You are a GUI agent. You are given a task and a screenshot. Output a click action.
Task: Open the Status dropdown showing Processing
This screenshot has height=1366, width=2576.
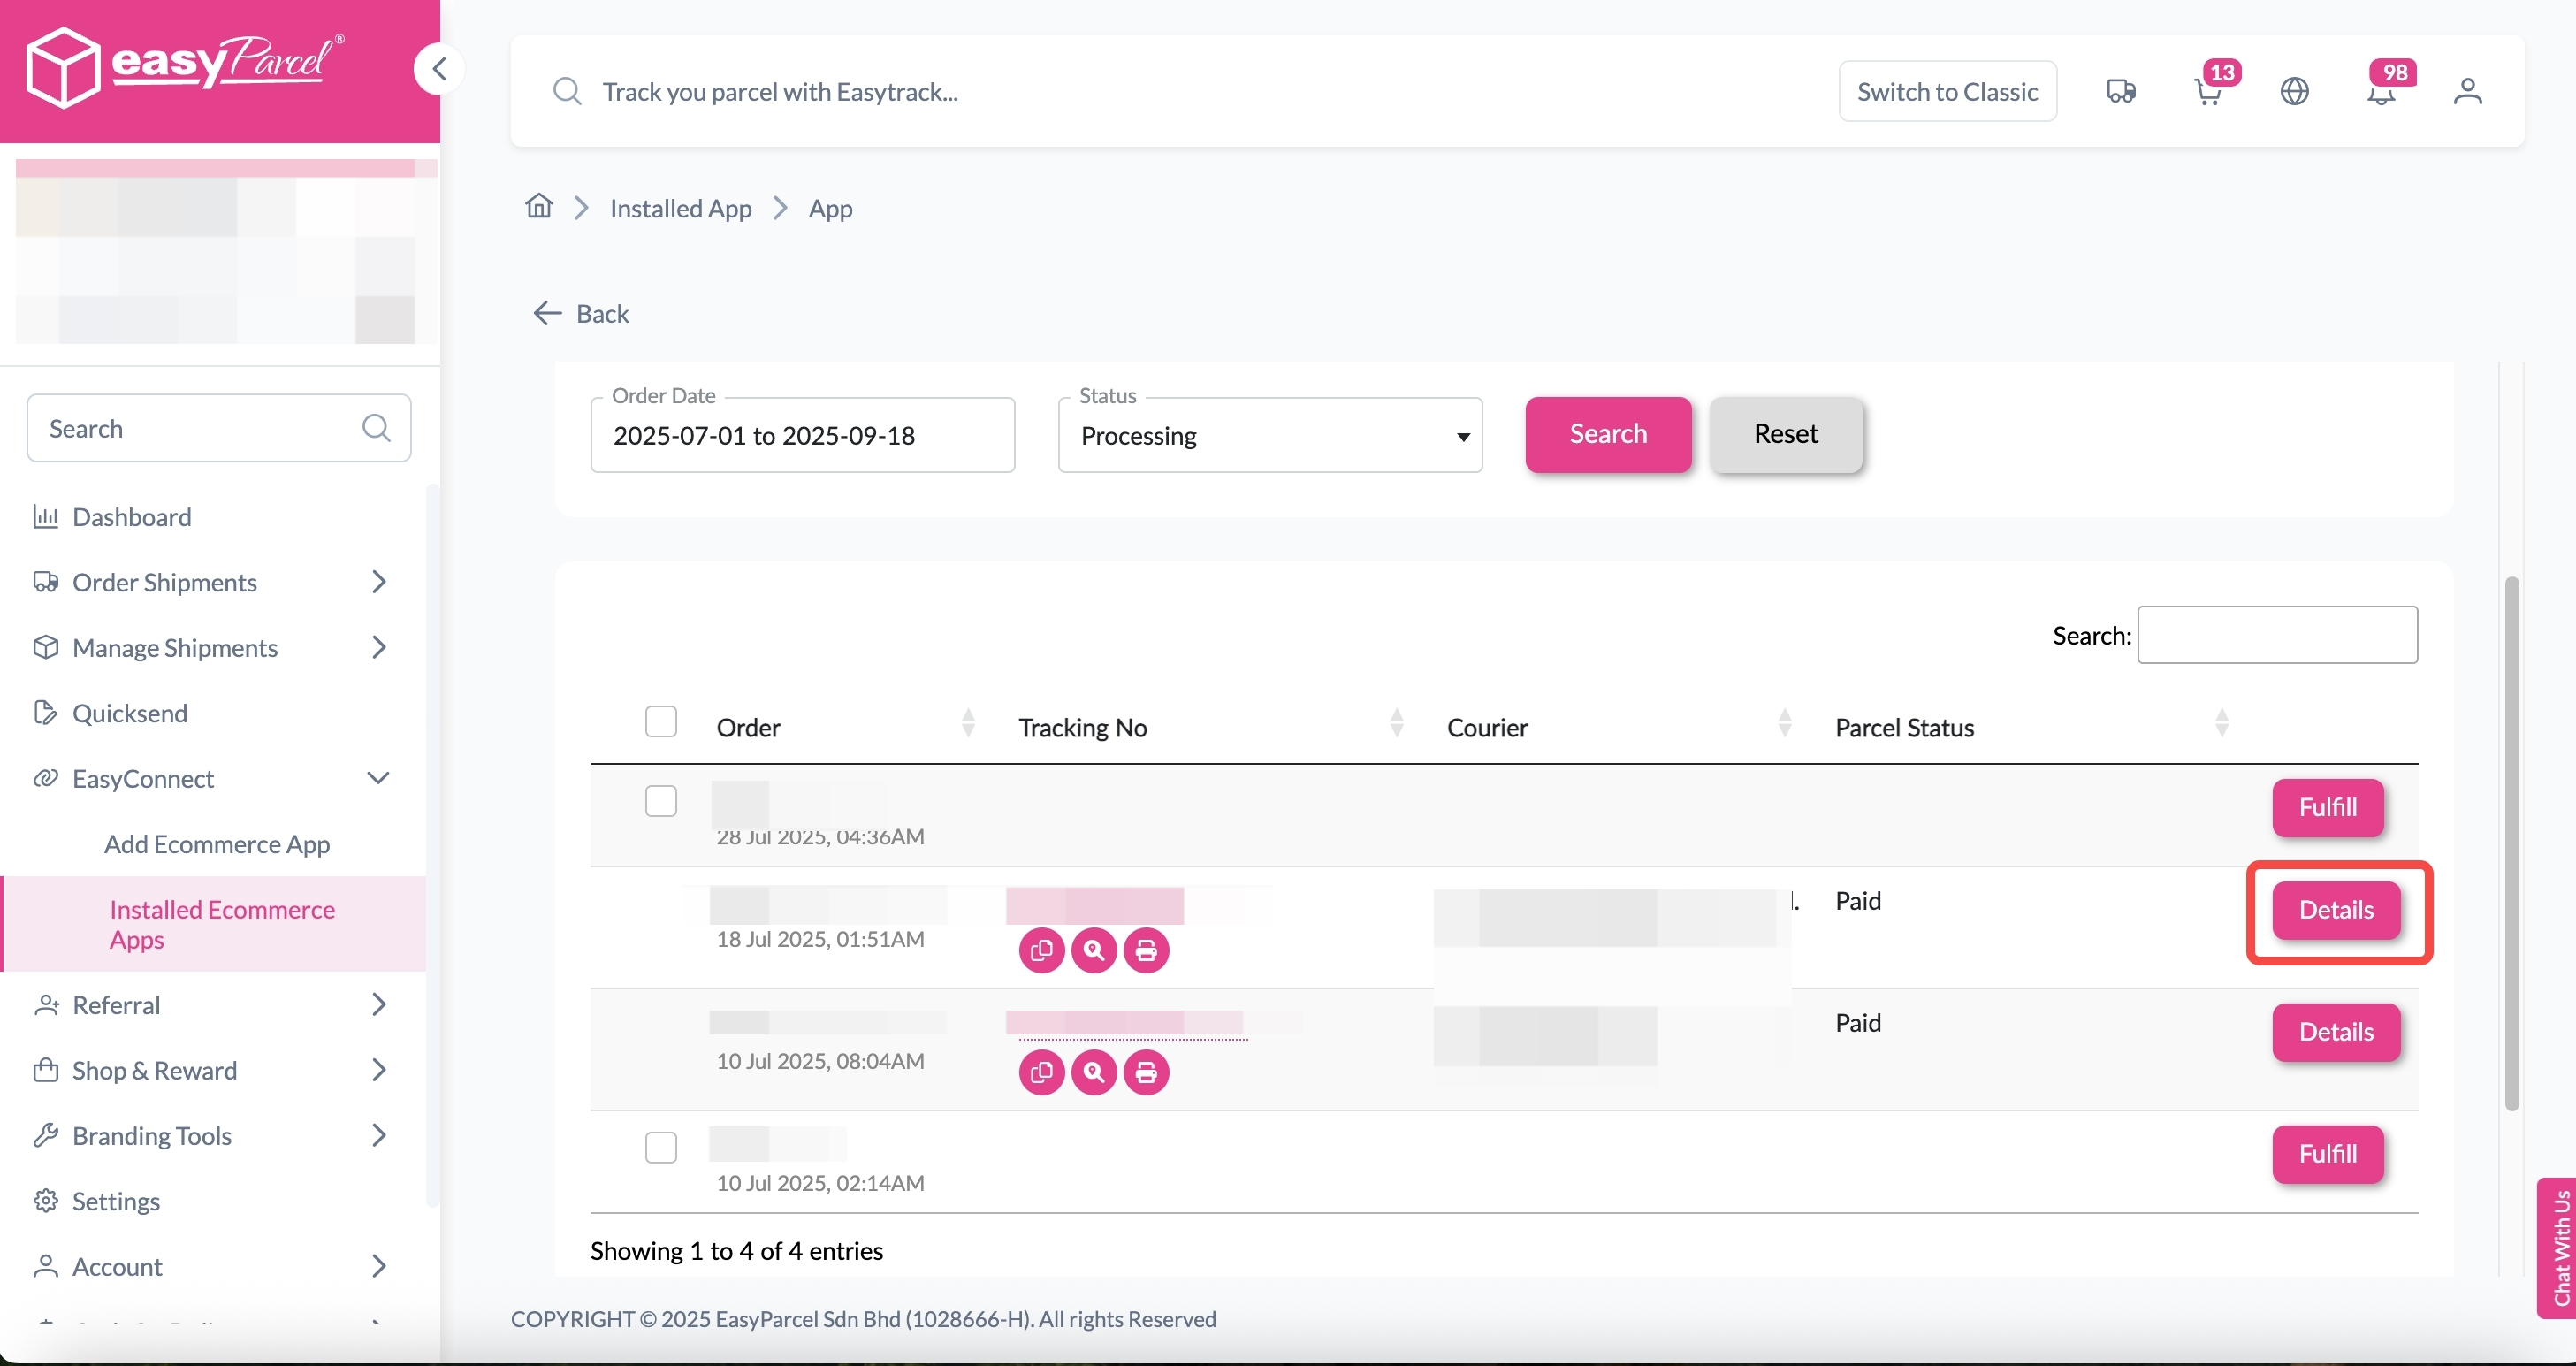pos(1269,435)
